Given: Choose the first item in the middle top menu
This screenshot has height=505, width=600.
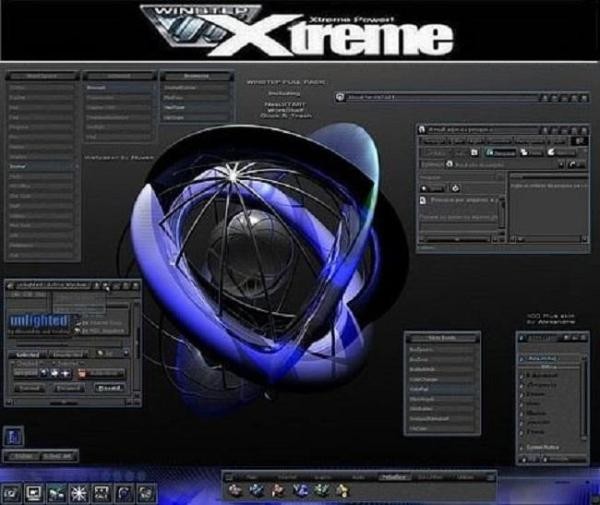Looking at the screenshot, I should pos(119,88).
